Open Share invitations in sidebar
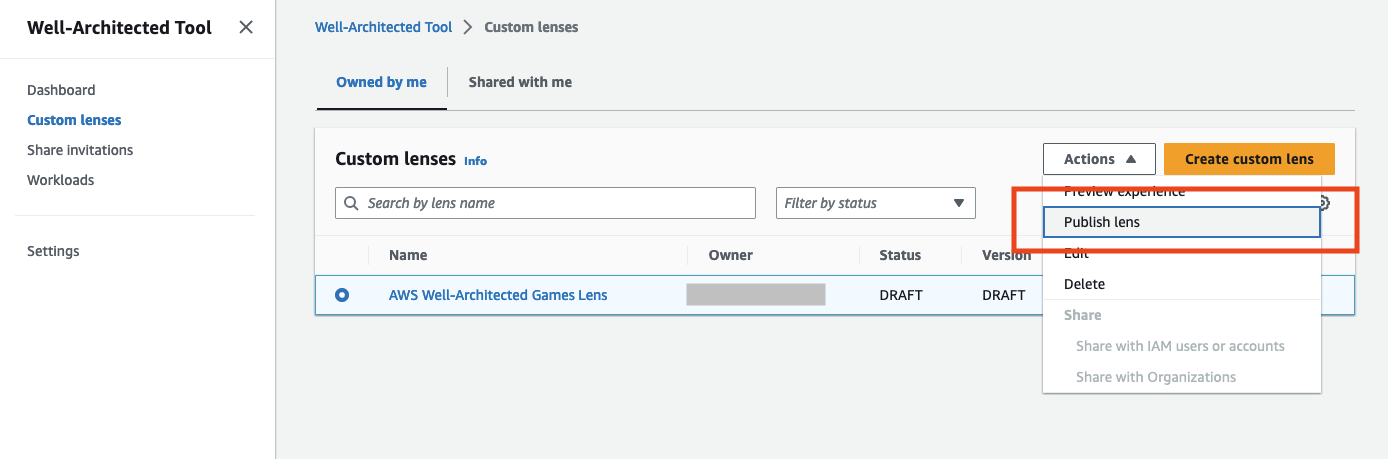Screen dimensions: 1388x459 [80, 150]
